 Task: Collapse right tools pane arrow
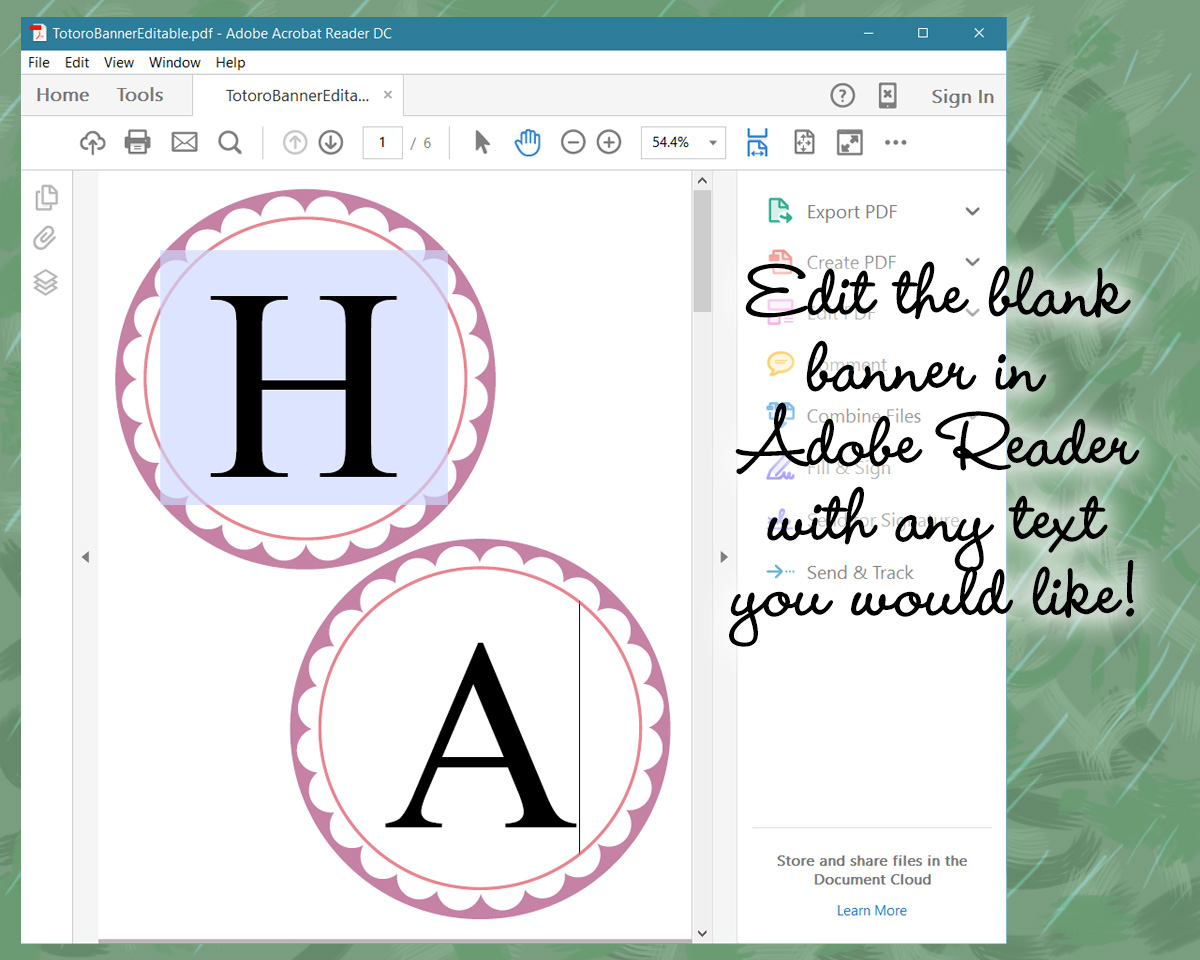click(x=724, y=557)
